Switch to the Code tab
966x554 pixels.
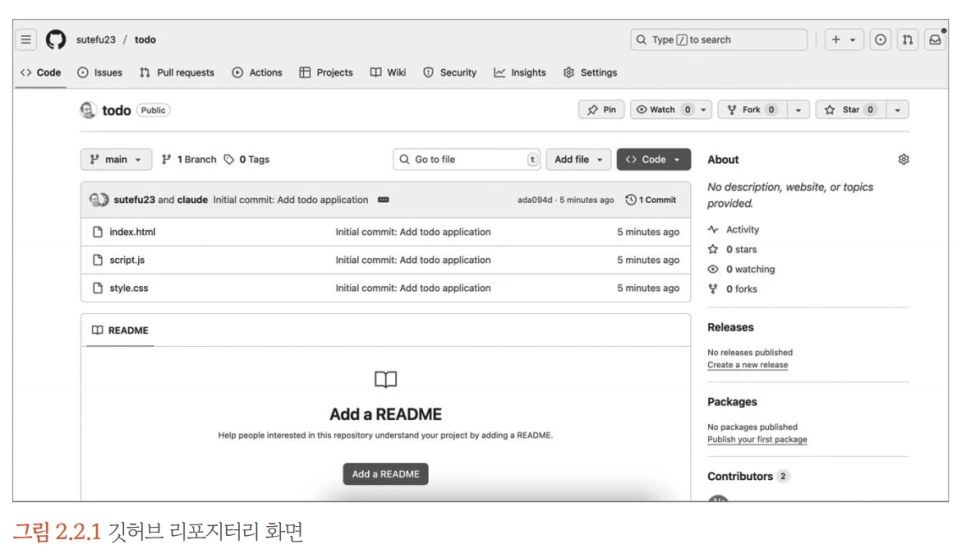pos(41,73)
